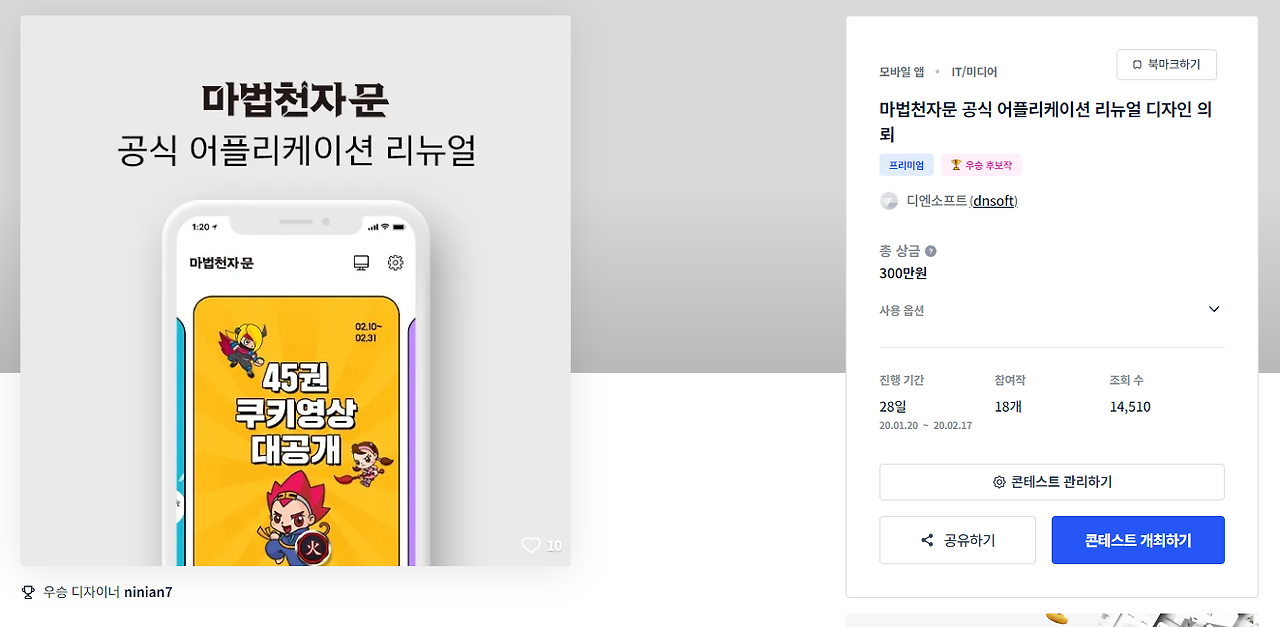Click the trophy icon next to 우승 디자이너
Image resolution: width=1280 pixels, height=627 pixels.
coord(28,592)
